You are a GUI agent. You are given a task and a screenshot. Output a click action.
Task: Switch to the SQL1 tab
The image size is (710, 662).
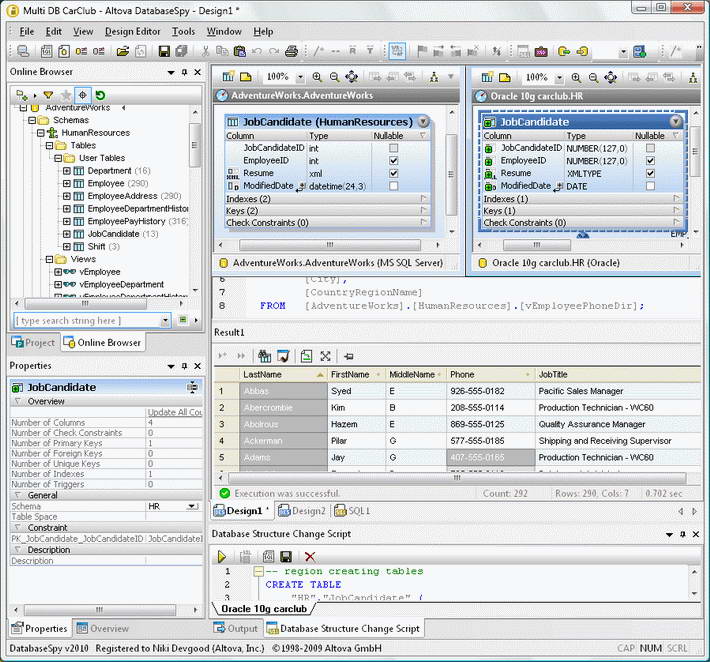tap(358, 511)
